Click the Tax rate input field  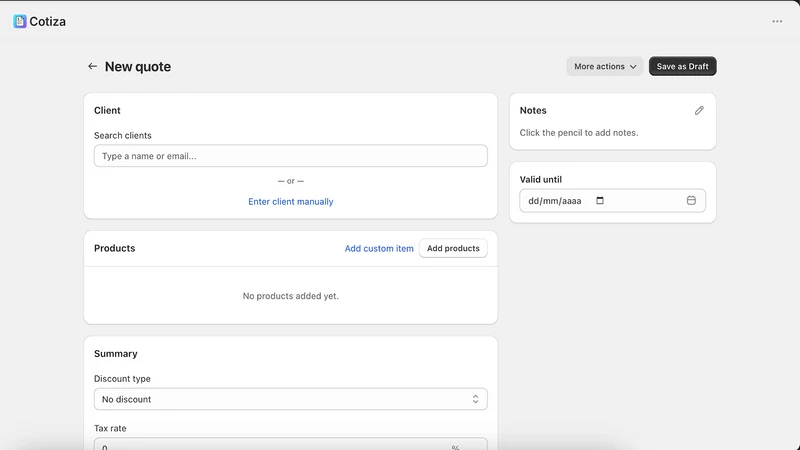click(290, 444)
